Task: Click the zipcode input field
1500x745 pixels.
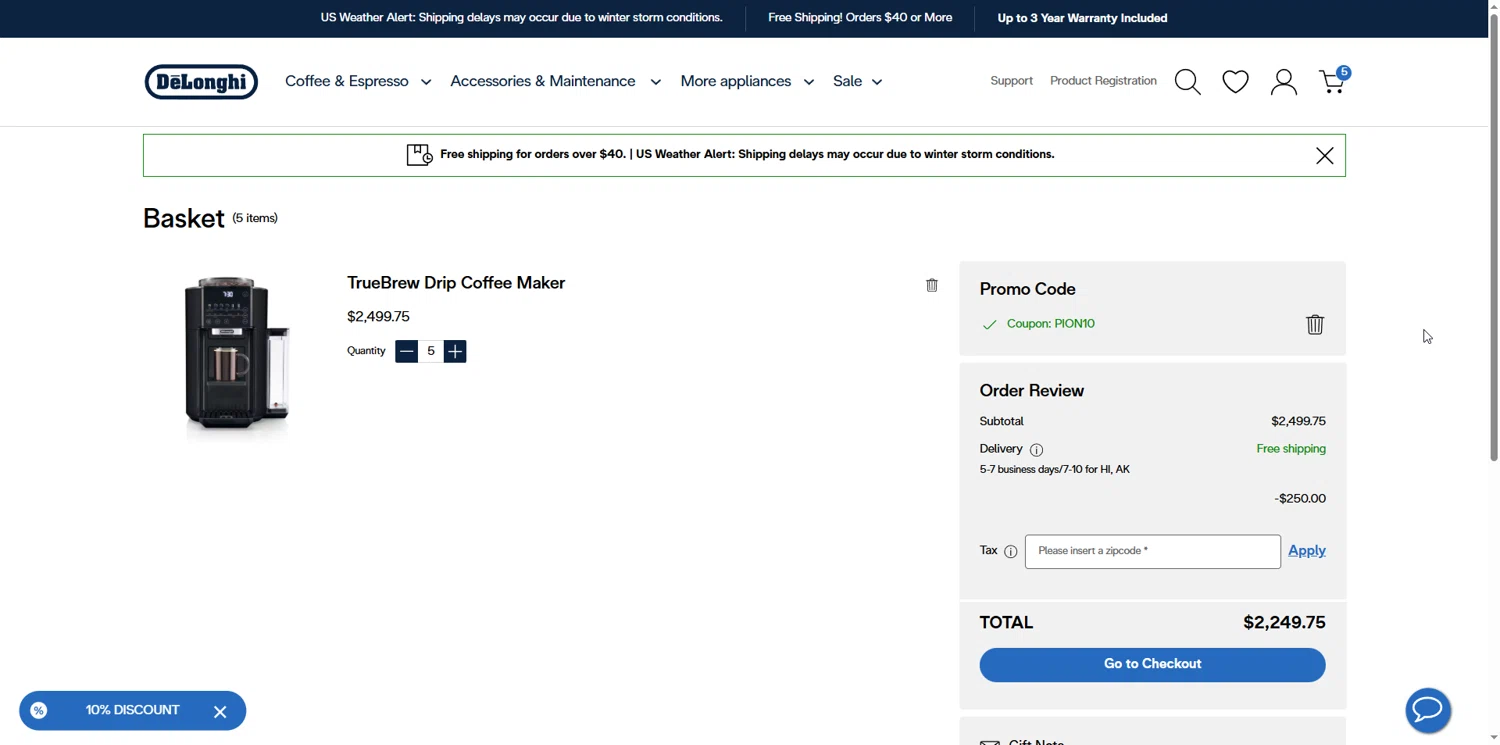Action: pos(1152,552)
